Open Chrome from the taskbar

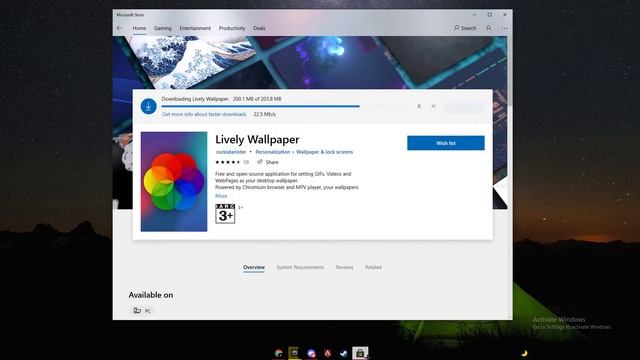coord(279,353)
